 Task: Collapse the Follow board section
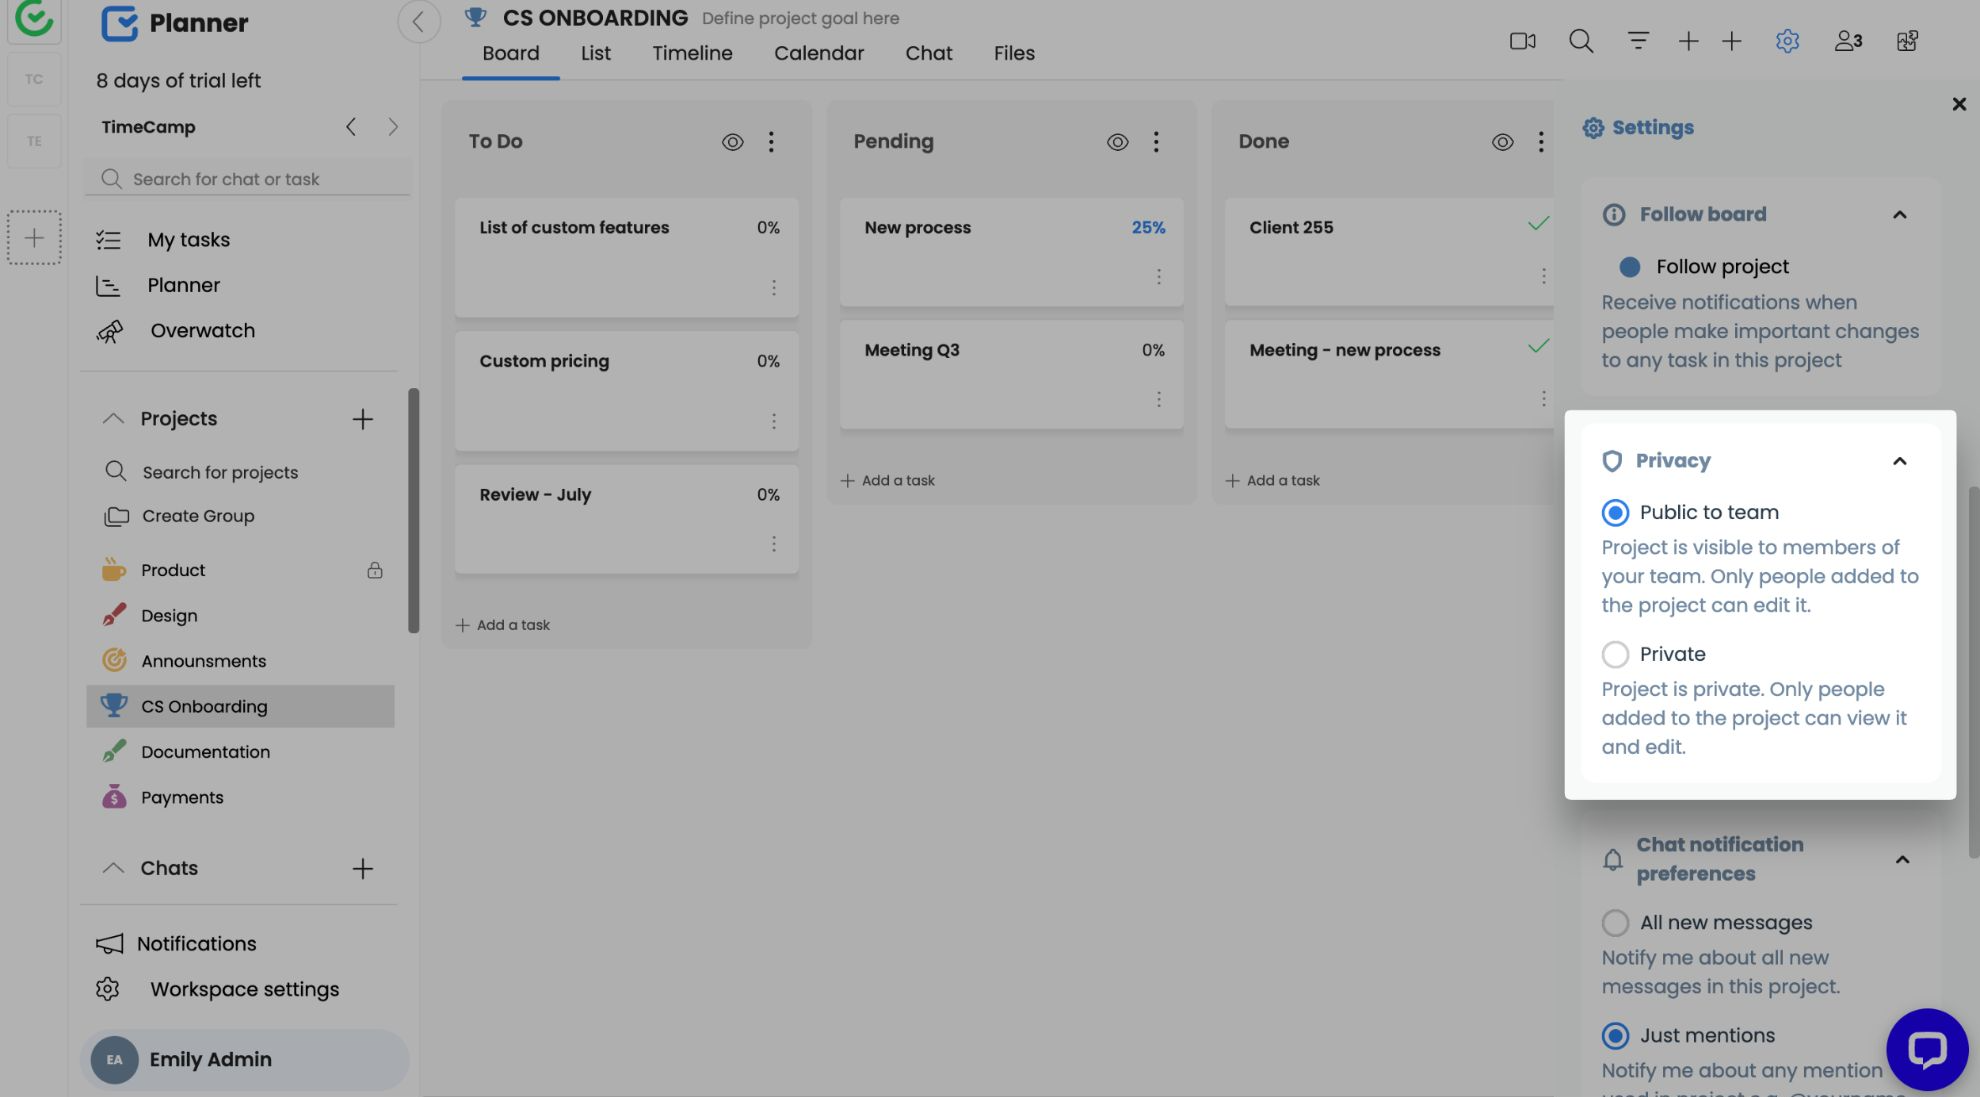[x=1899, y=215]
